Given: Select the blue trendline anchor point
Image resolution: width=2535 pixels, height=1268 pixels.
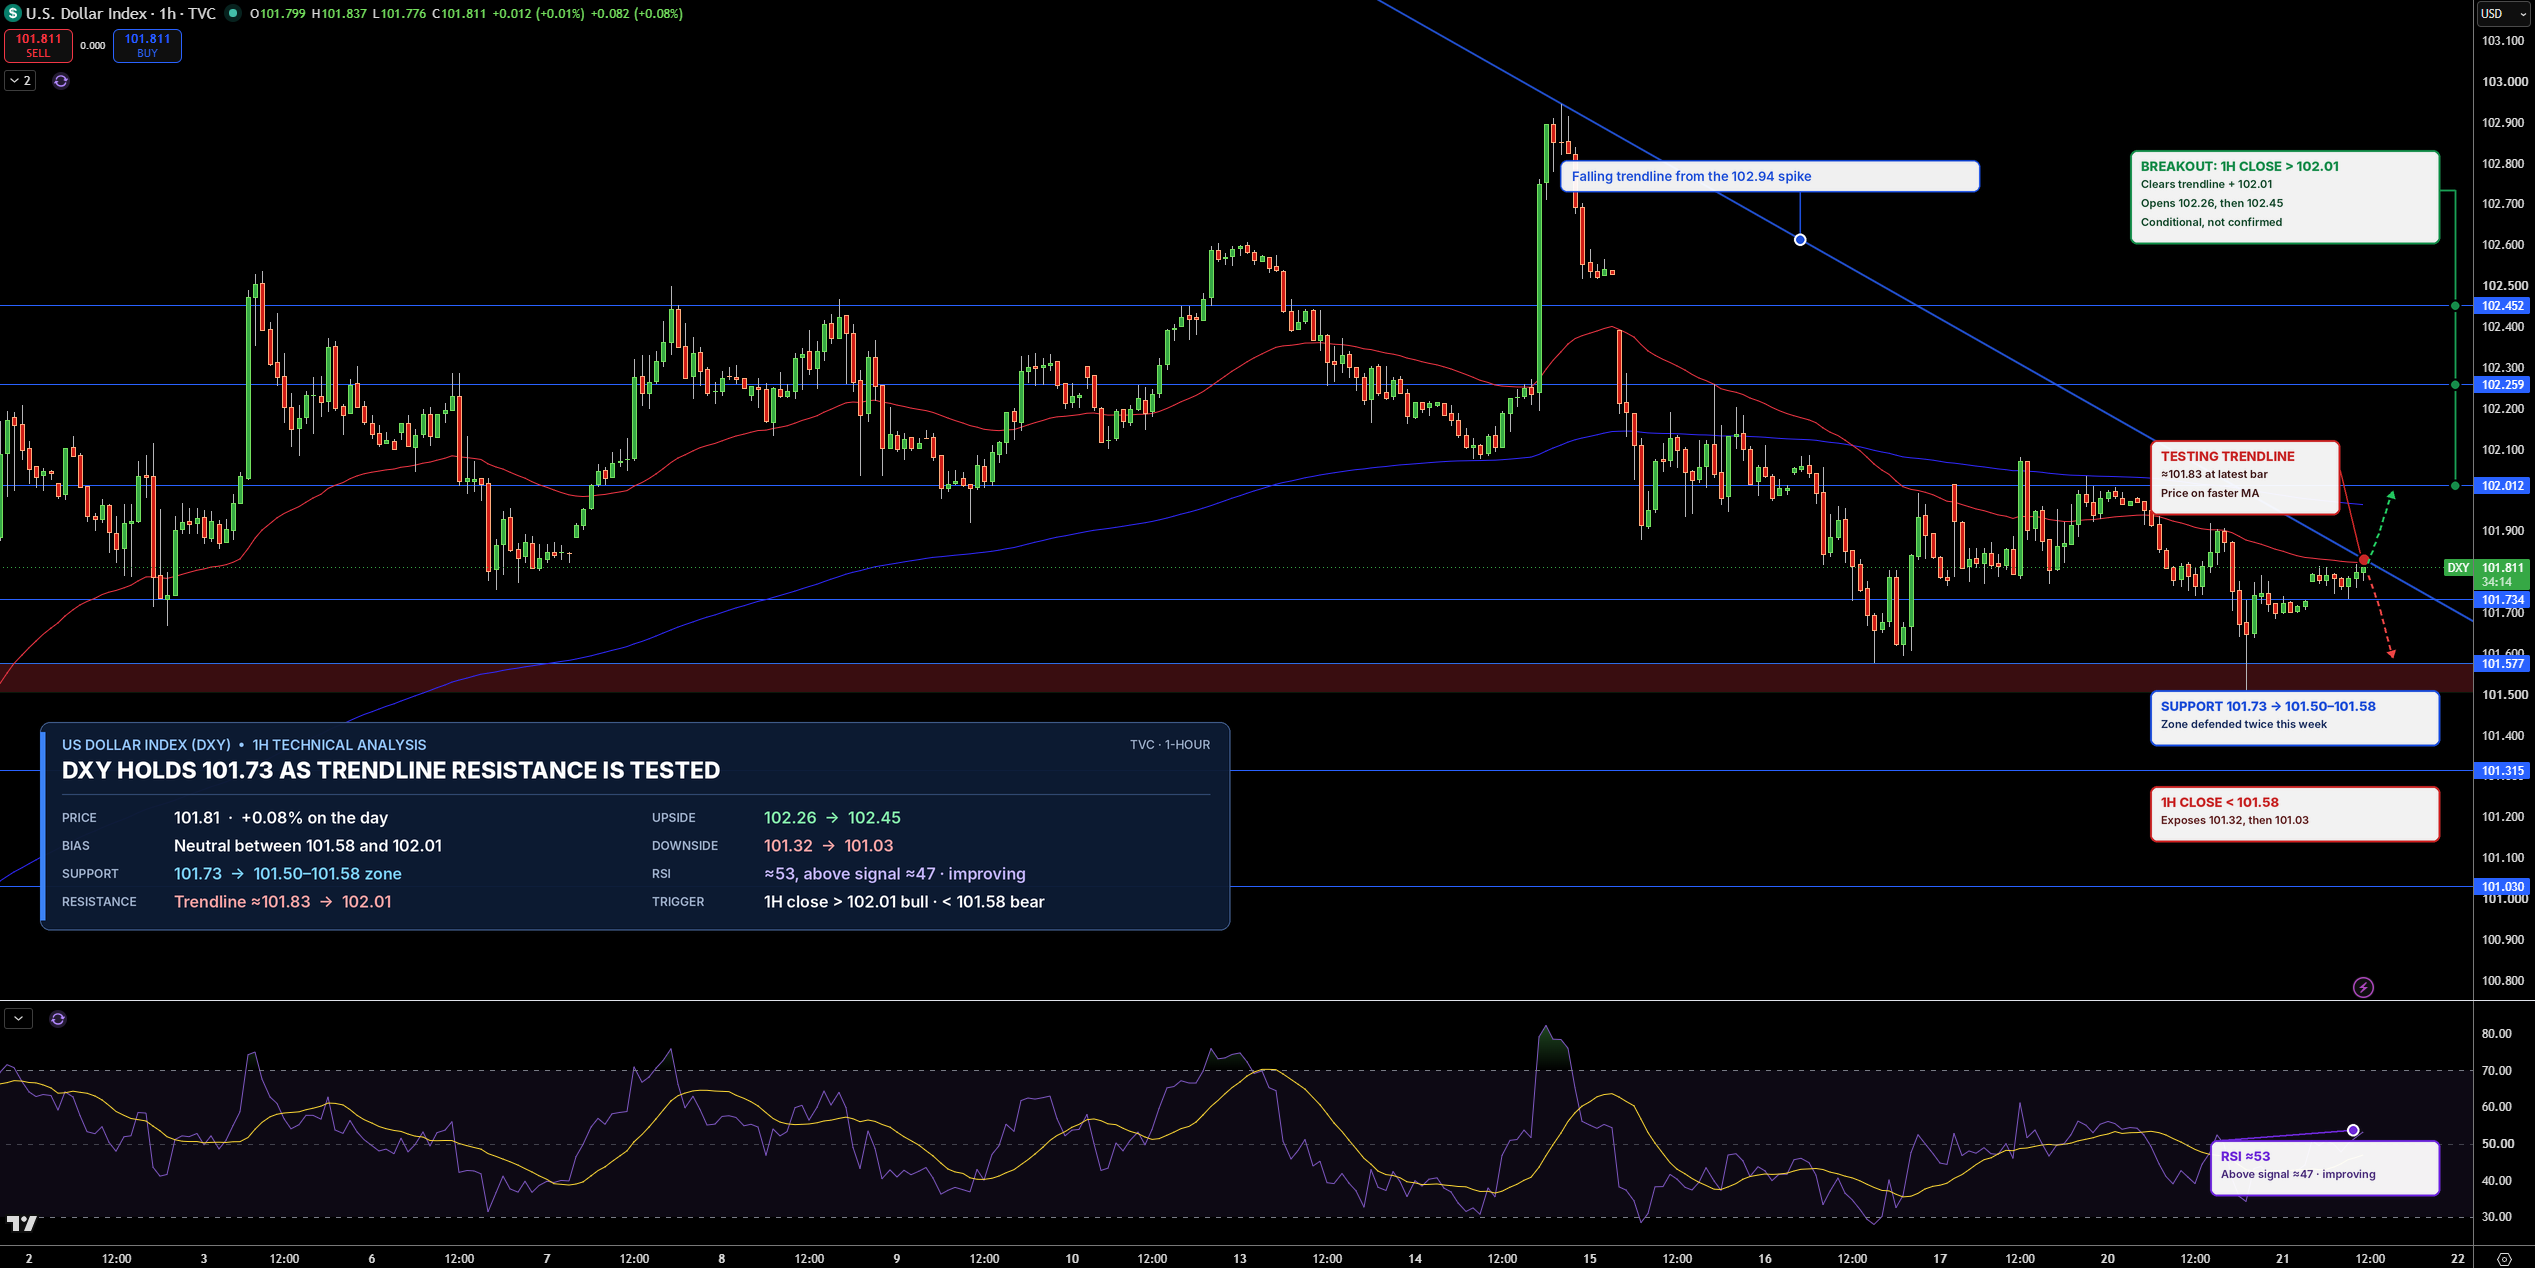Looking at the screenshot, I should click(1800, 239).
